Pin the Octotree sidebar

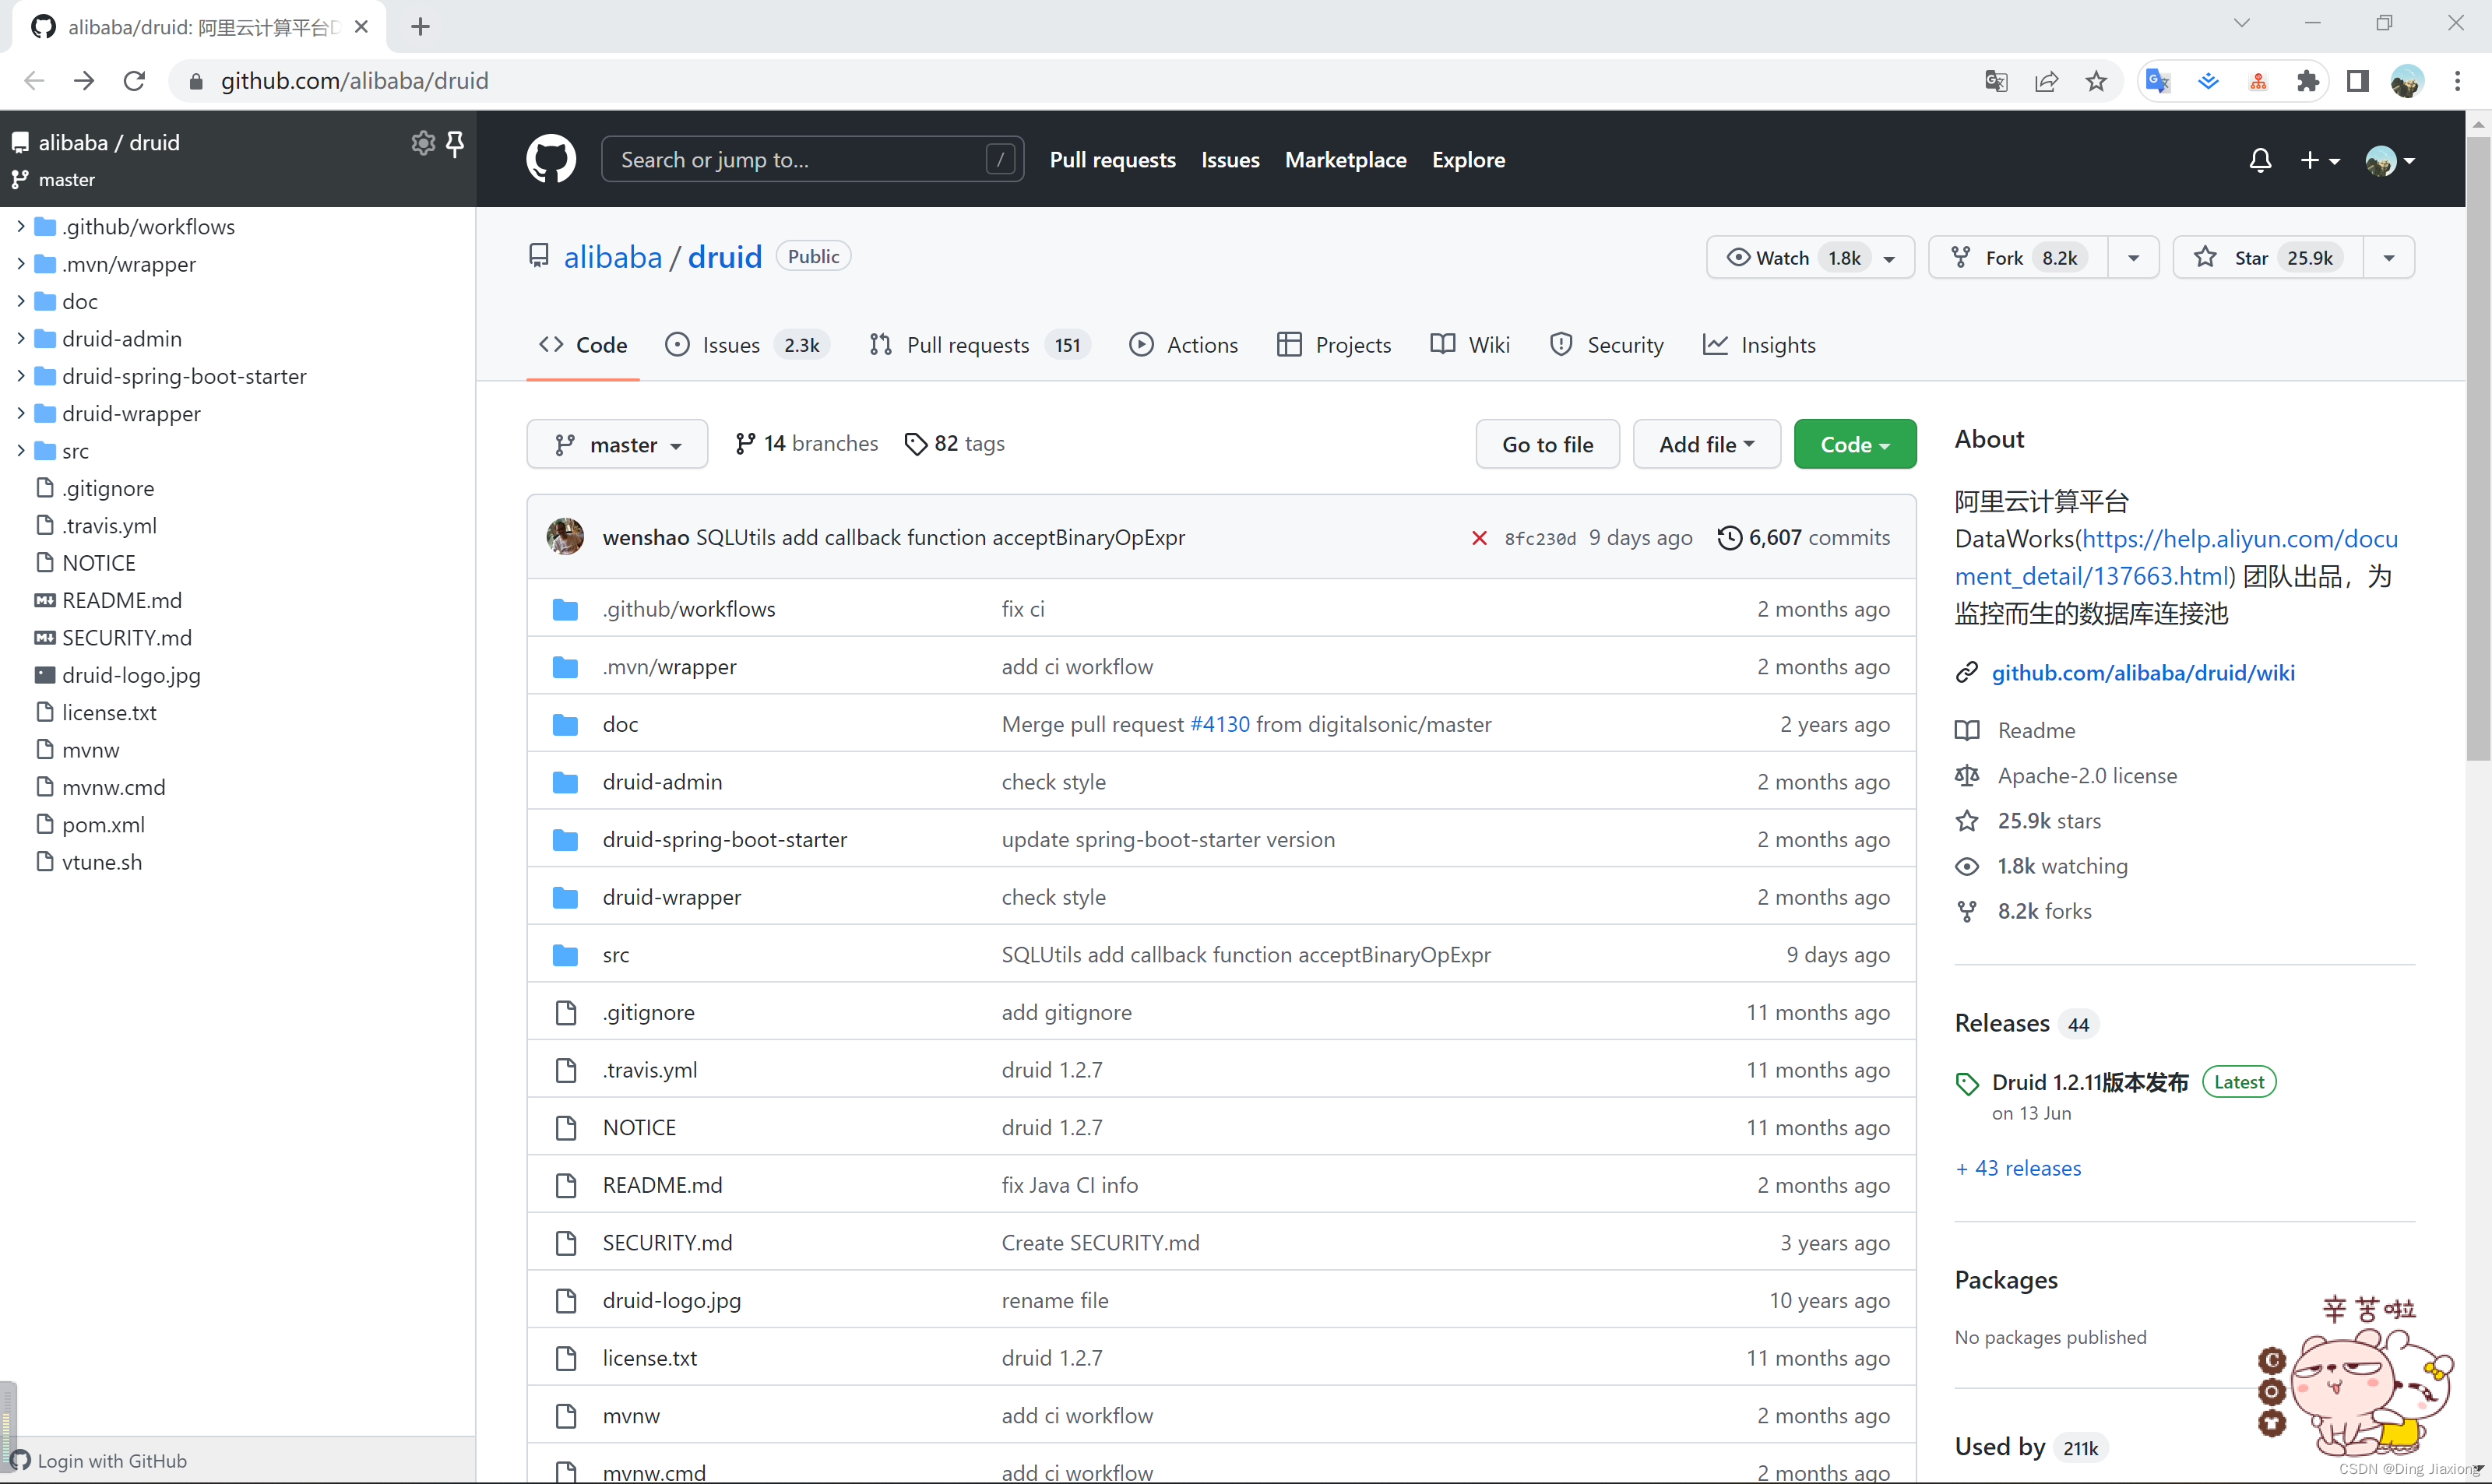click(456, 143)
